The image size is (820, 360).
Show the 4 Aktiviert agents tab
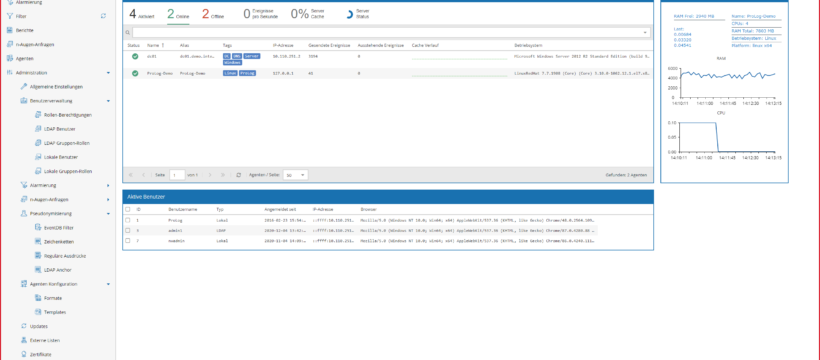(x=142, y=14)
